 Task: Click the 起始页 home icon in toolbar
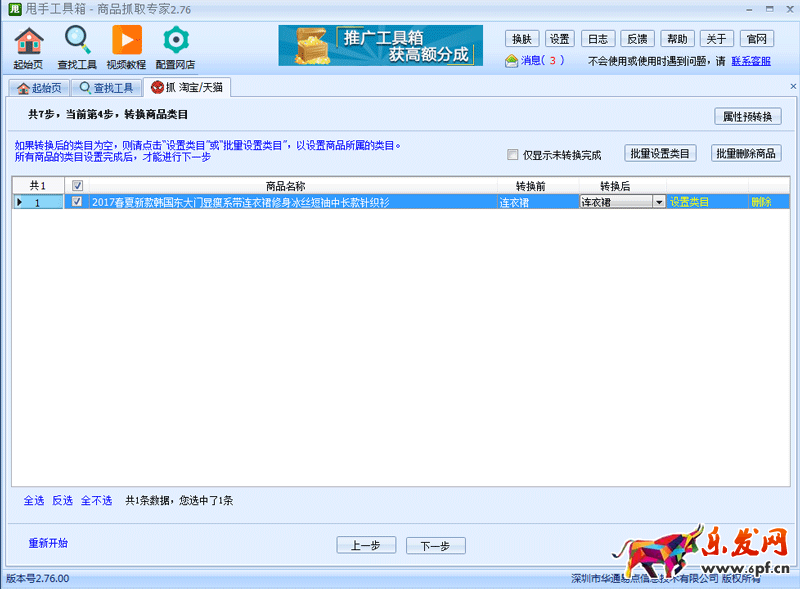click(29, 41)
